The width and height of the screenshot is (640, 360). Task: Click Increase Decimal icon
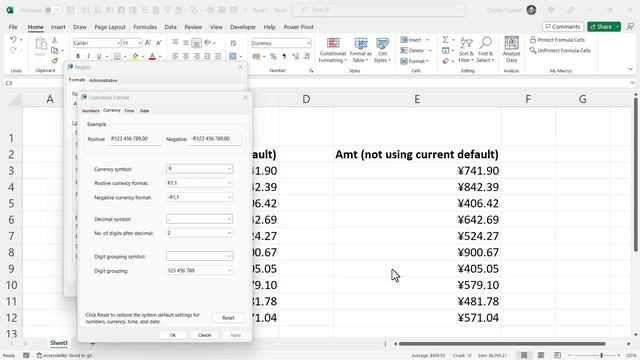[x=296, y=56]
